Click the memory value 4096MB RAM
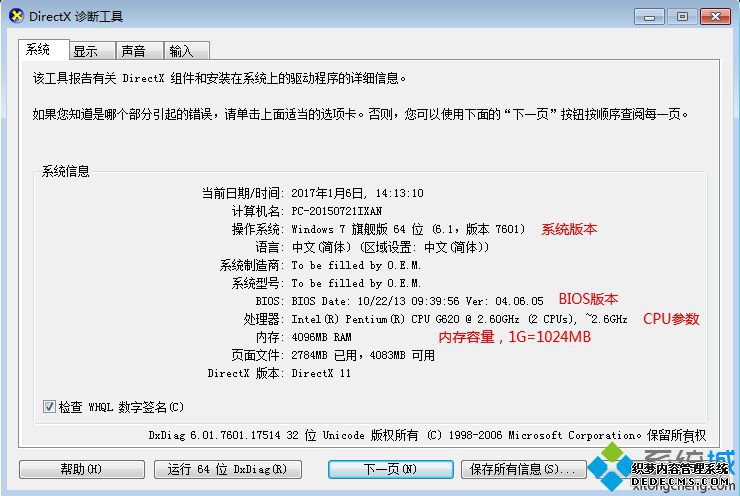This screenshot has width=740, height=496. tap(321, 337)
